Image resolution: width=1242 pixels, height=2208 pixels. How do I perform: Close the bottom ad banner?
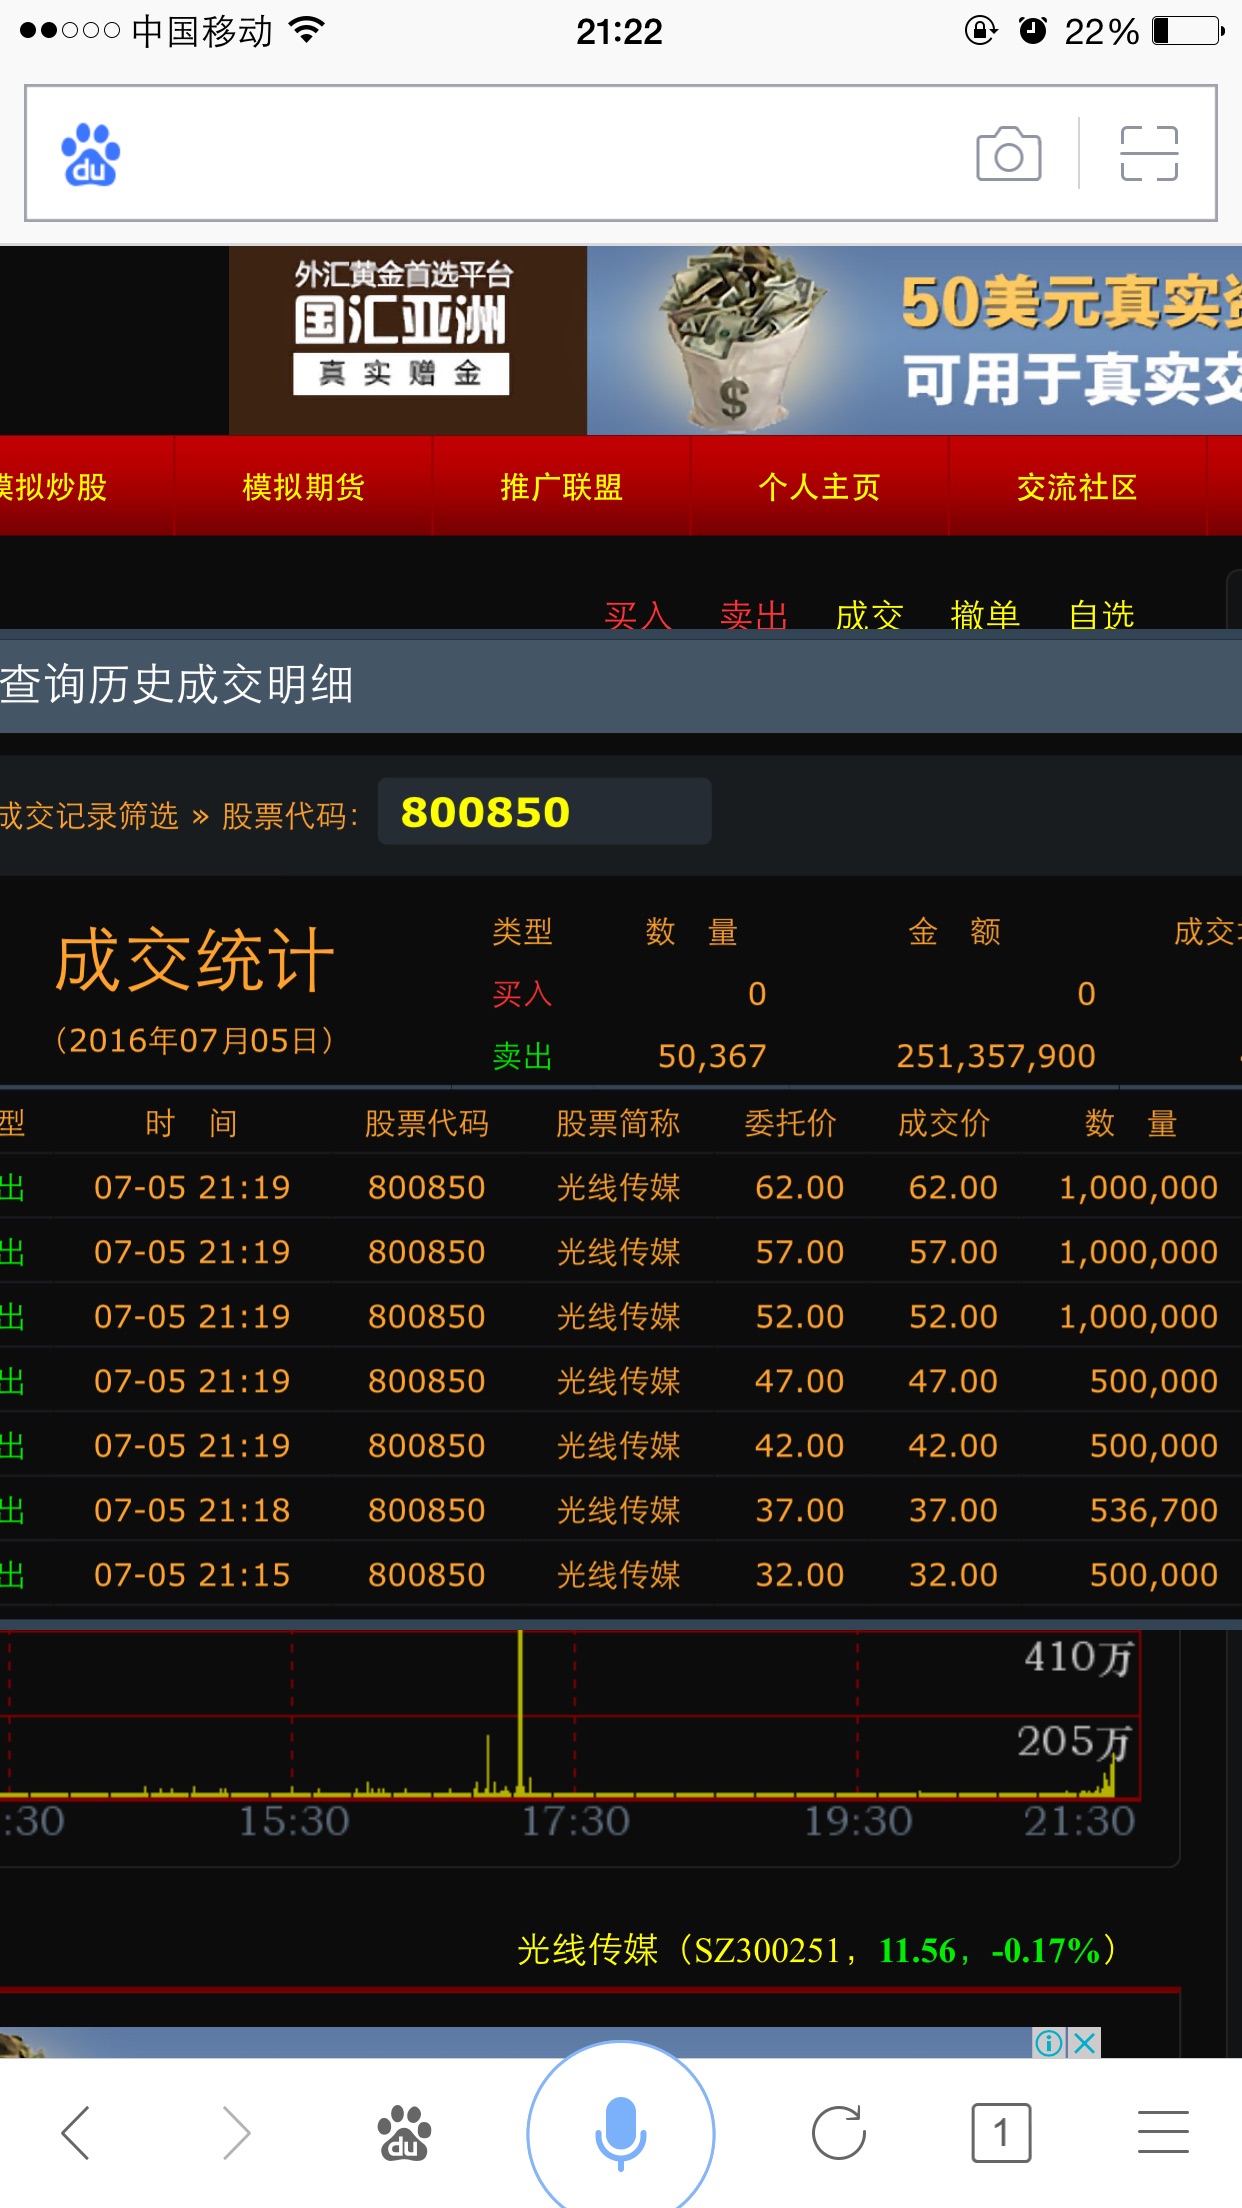(1085, 2042)
